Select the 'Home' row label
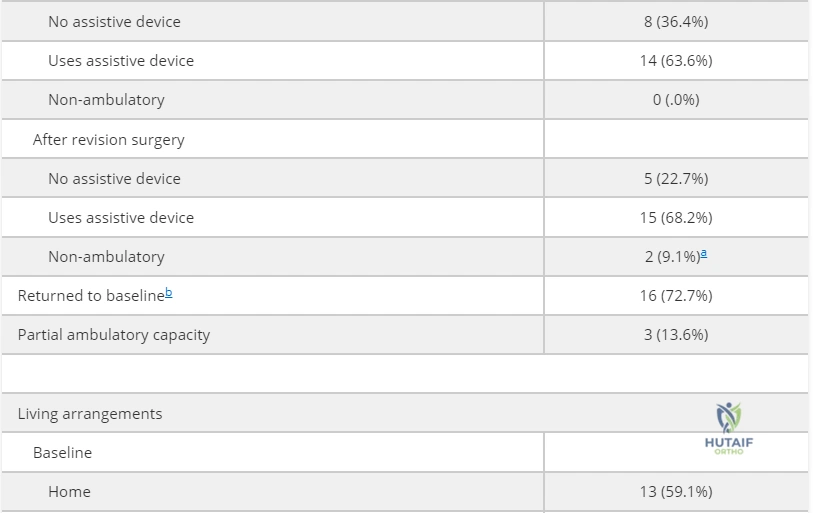The image size is (814, 513). click(69, 491)
